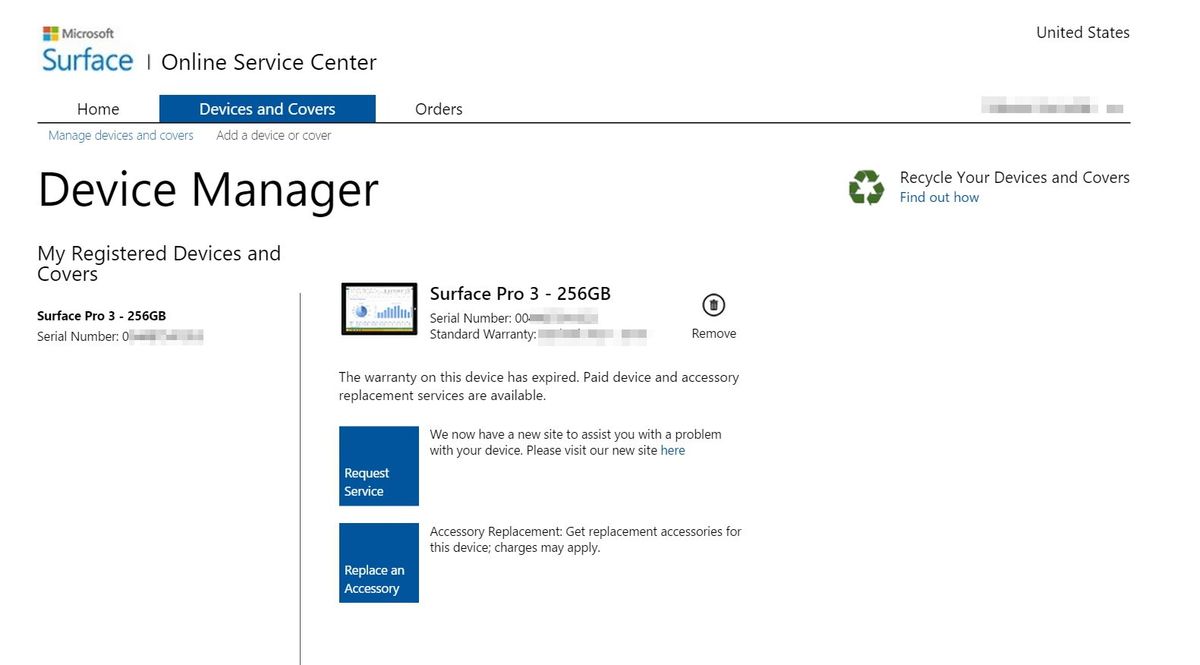1200x665 pixels.
Task: Click the Request Service button
Action: coord(378,466)
